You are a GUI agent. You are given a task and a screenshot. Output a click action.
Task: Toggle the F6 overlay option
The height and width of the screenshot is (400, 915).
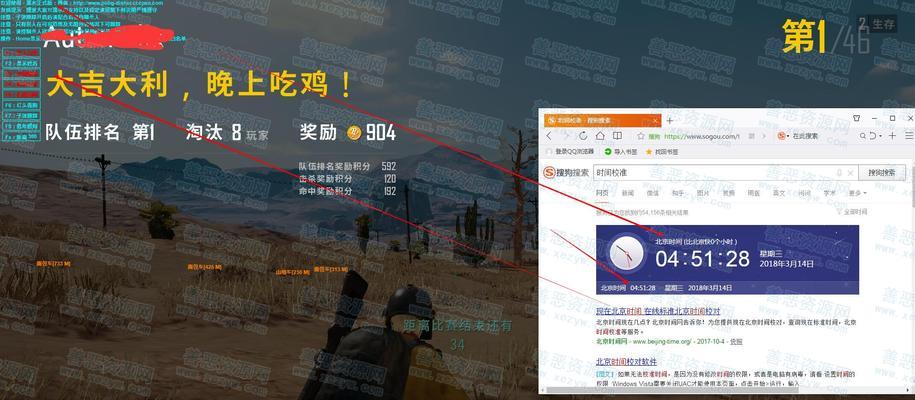(x=22, y=106)
